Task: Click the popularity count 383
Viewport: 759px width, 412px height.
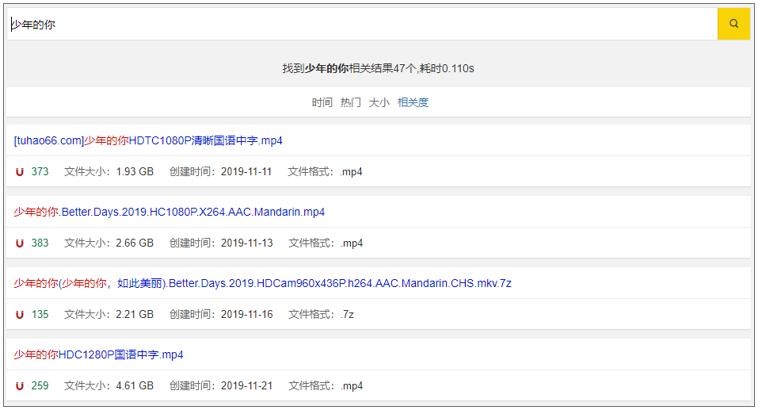Action: (40, 243)
